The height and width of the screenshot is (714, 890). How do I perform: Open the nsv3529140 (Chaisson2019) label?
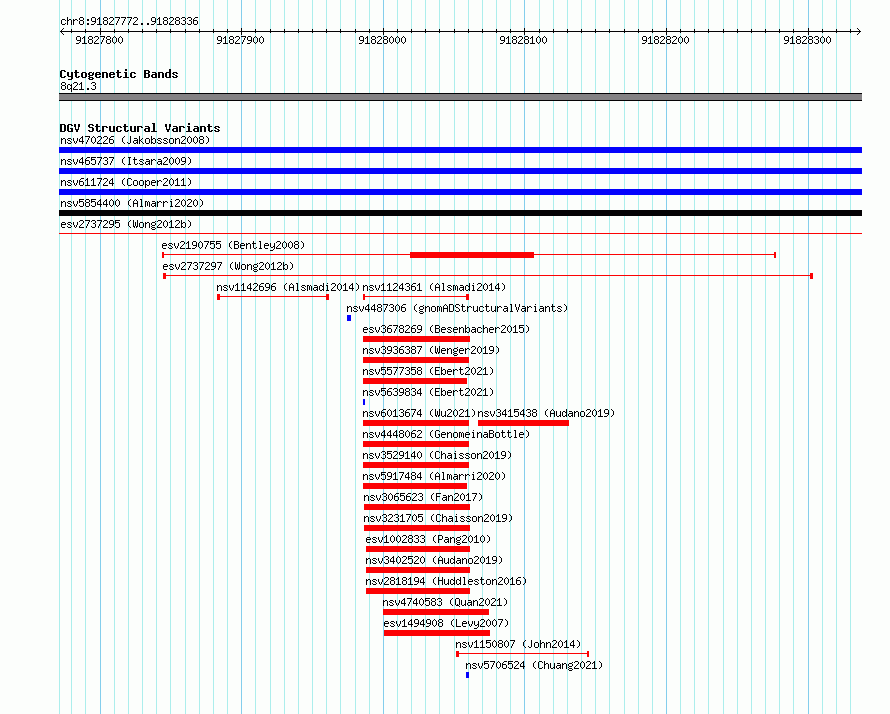(437, 455)
